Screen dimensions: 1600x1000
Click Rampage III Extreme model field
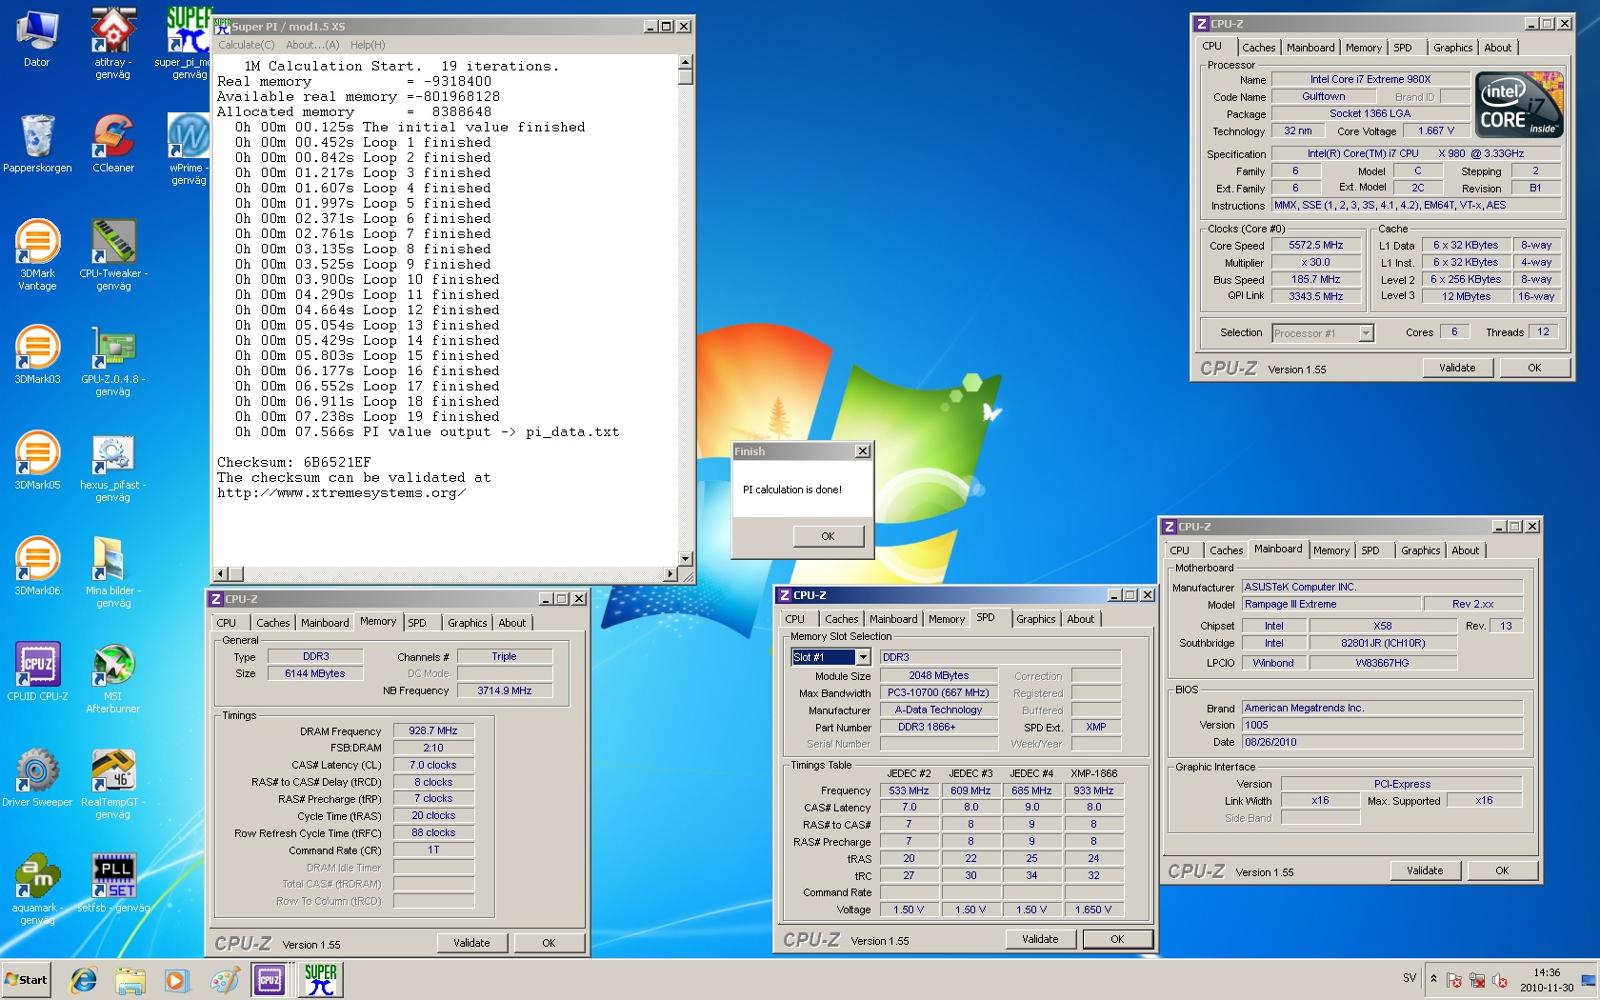[x=1330, y=604]
